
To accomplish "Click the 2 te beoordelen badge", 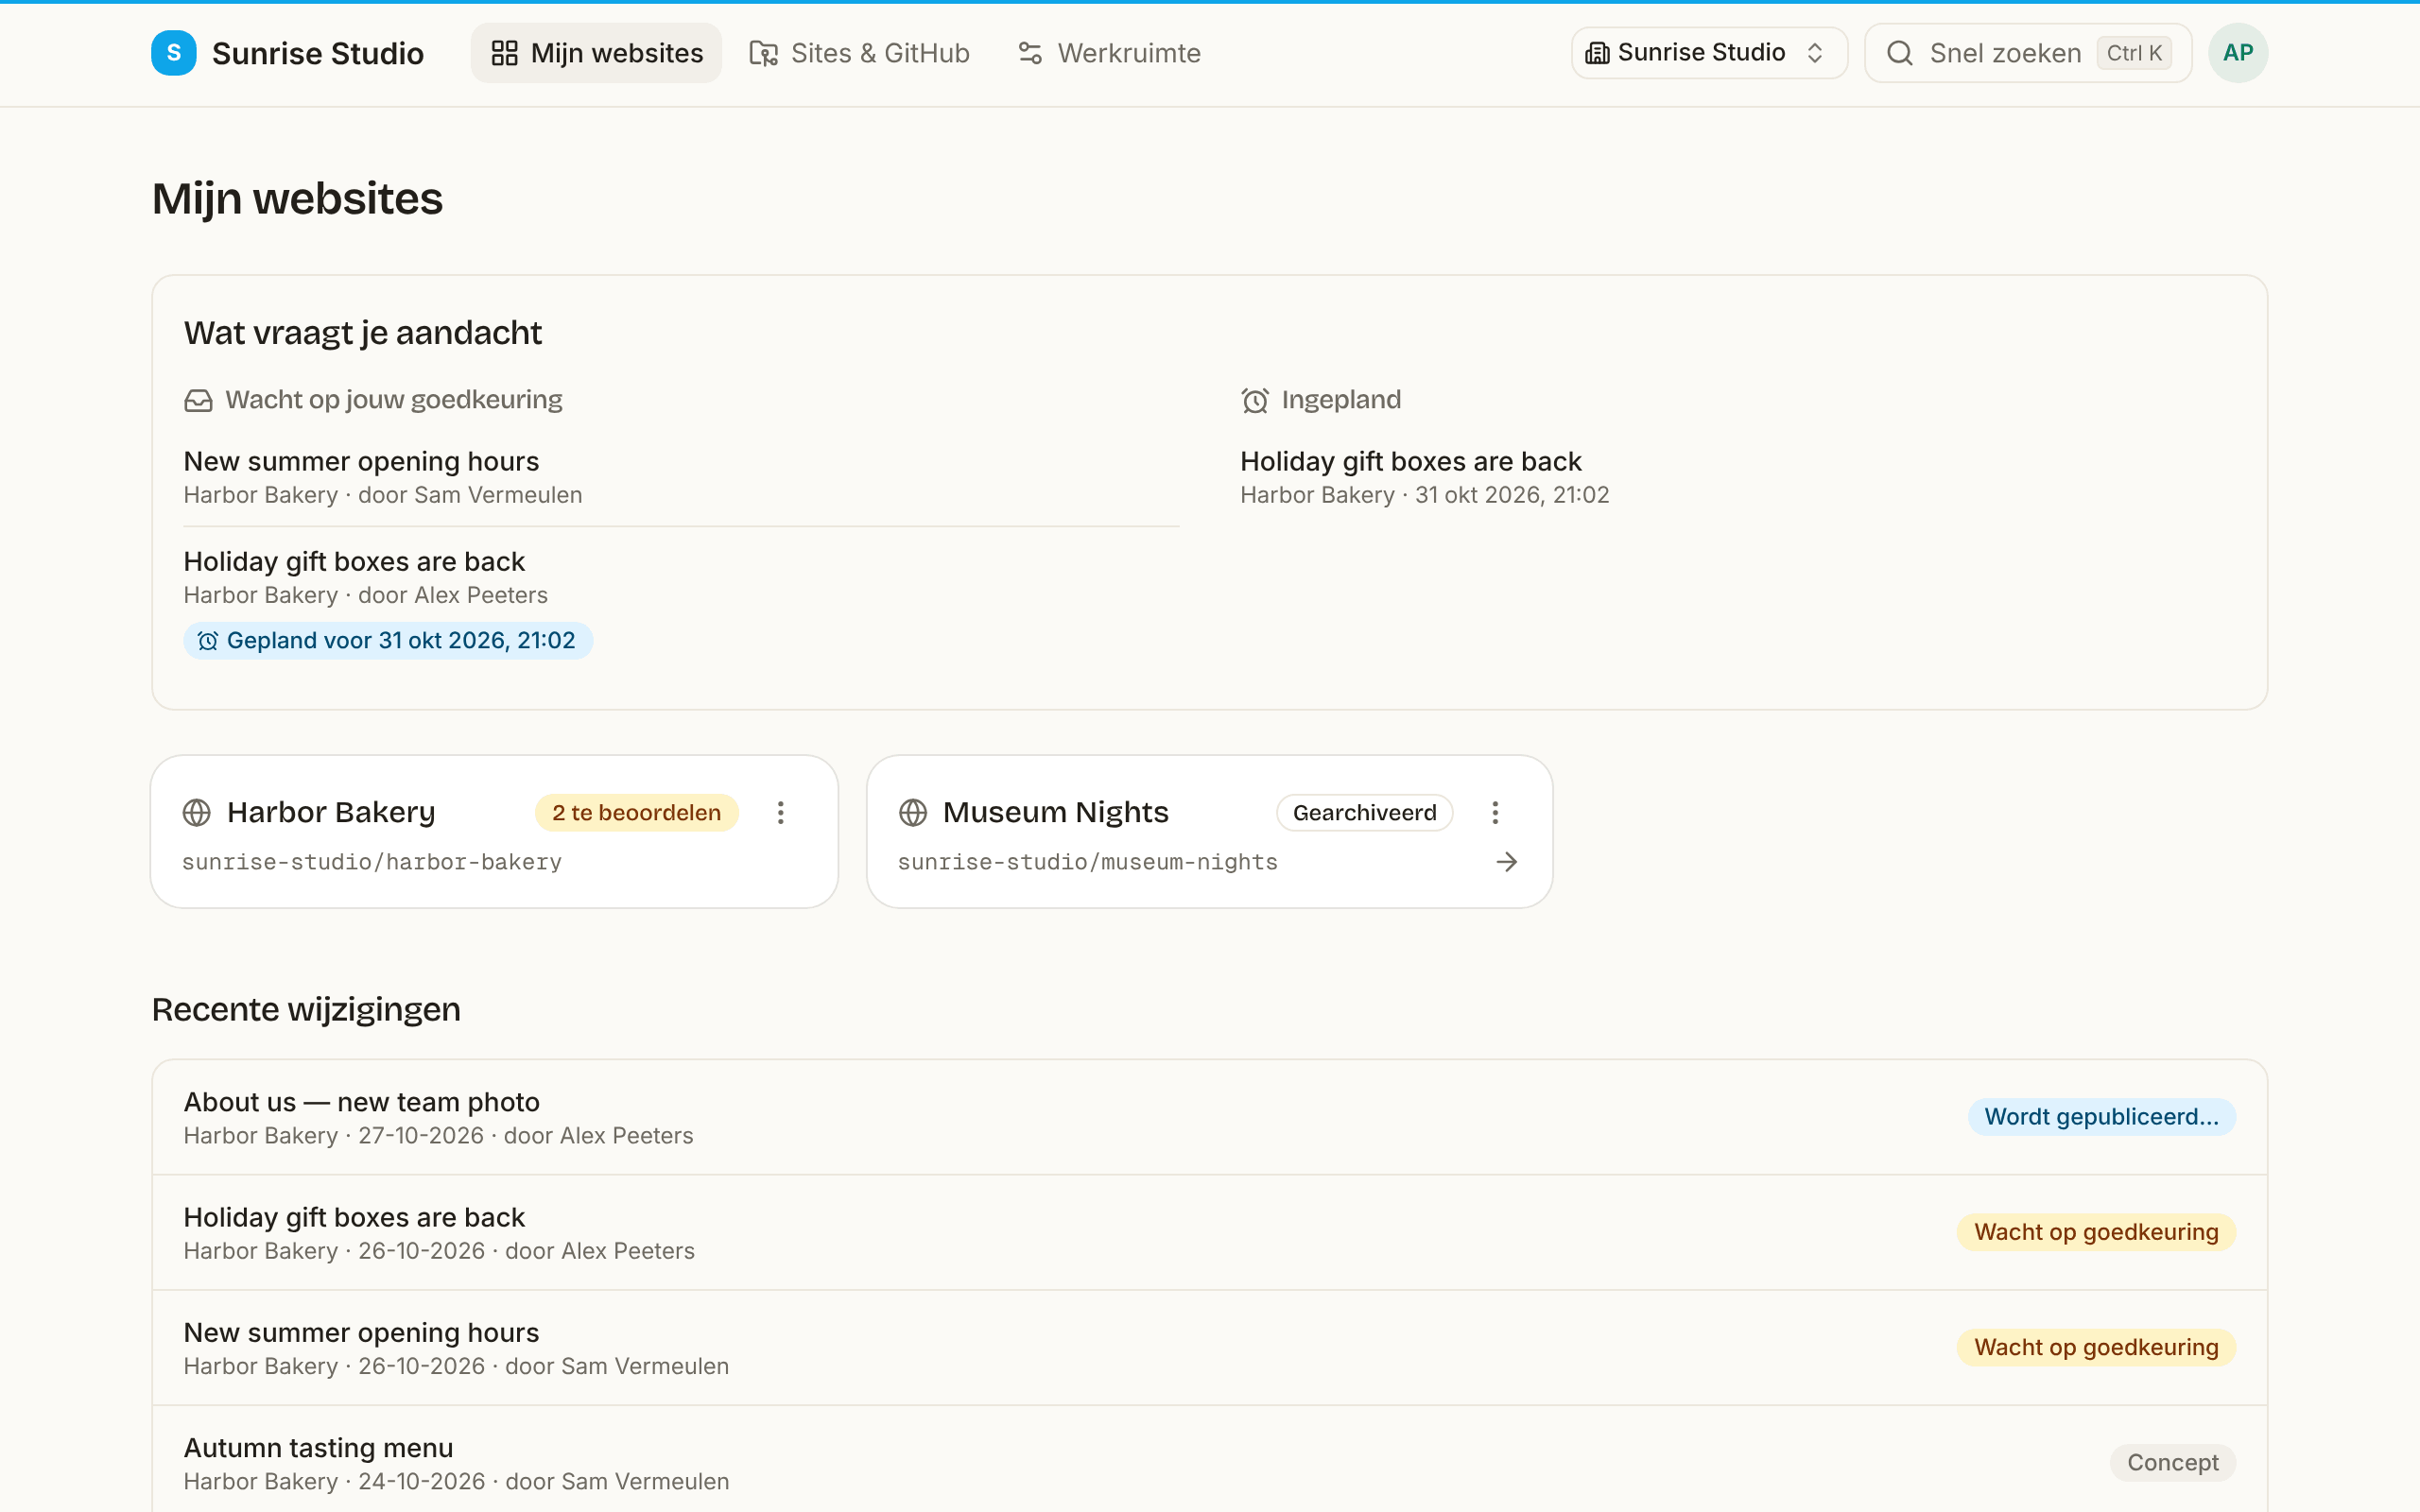I will [636, 813].
